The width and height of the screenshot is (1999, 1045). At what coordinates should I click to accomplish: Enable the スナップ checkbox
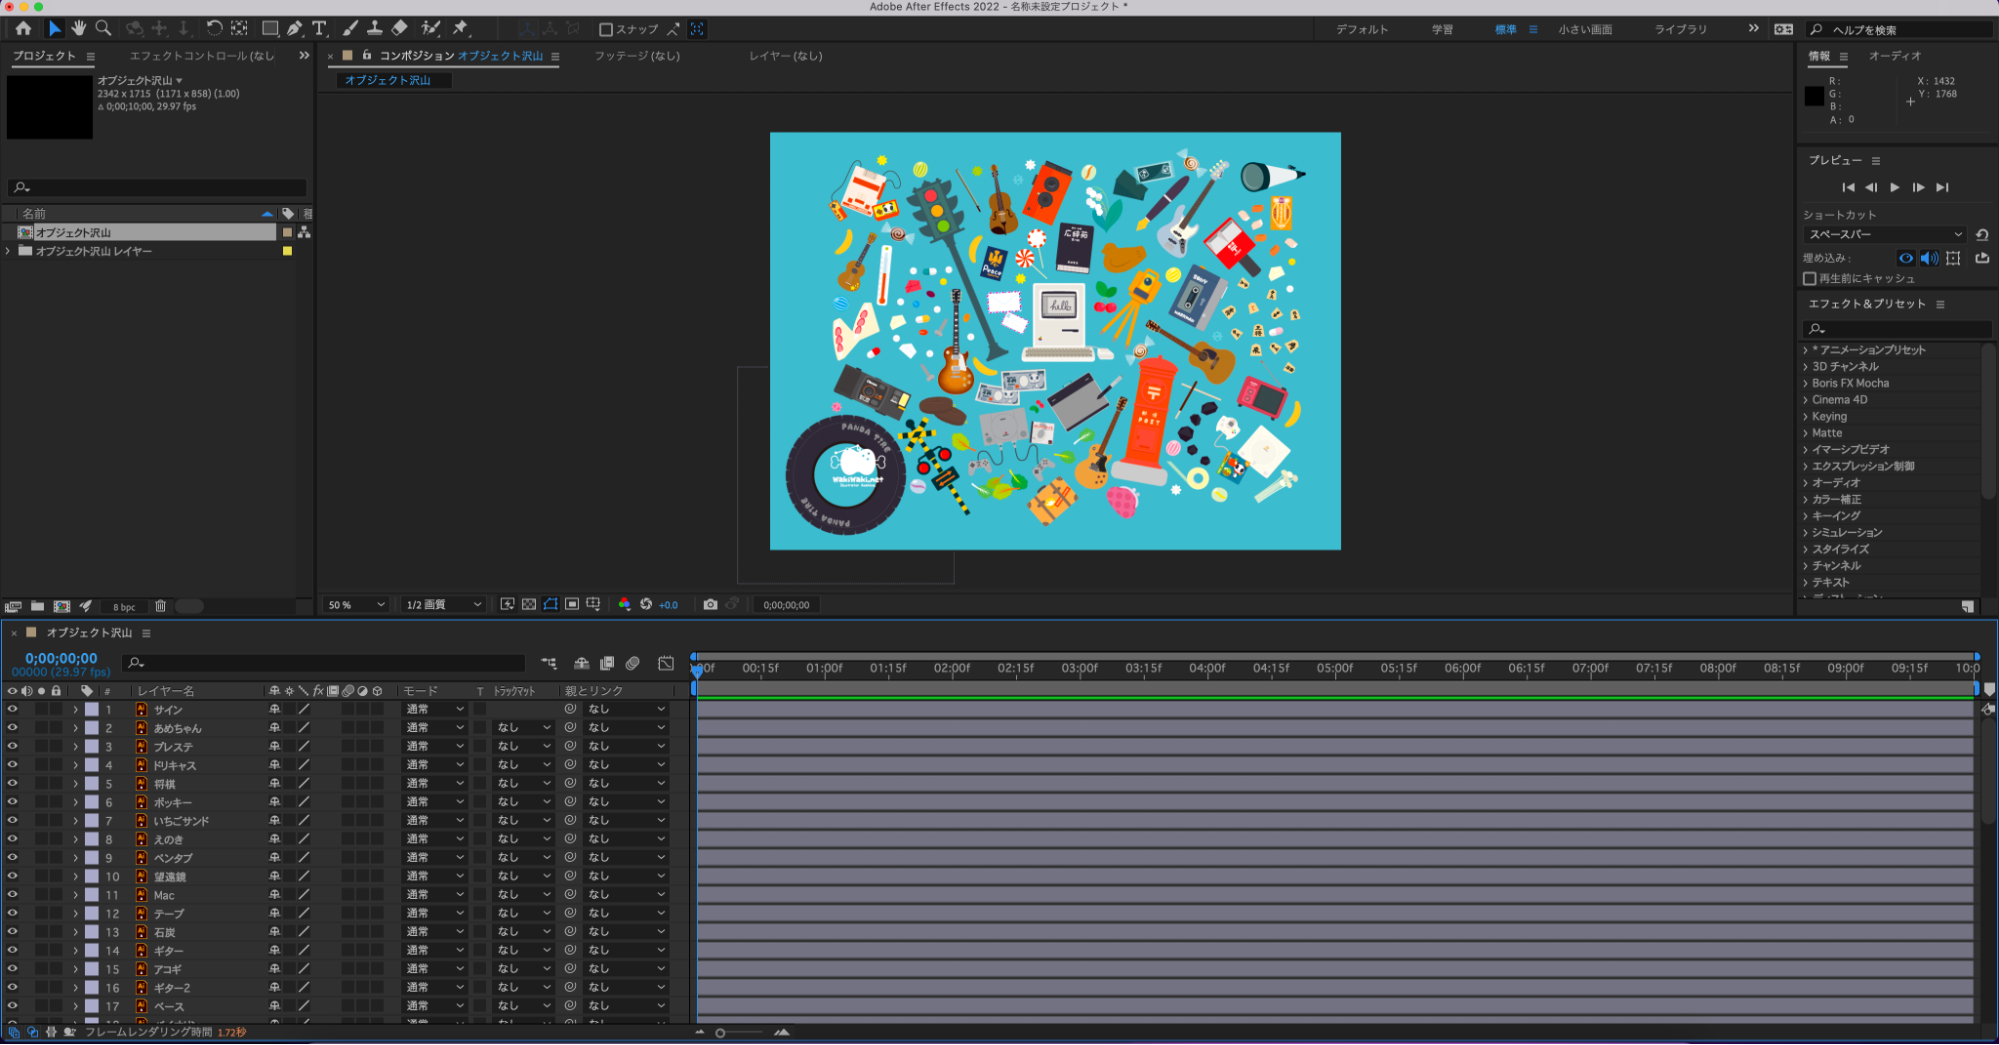tap(606, 30)
